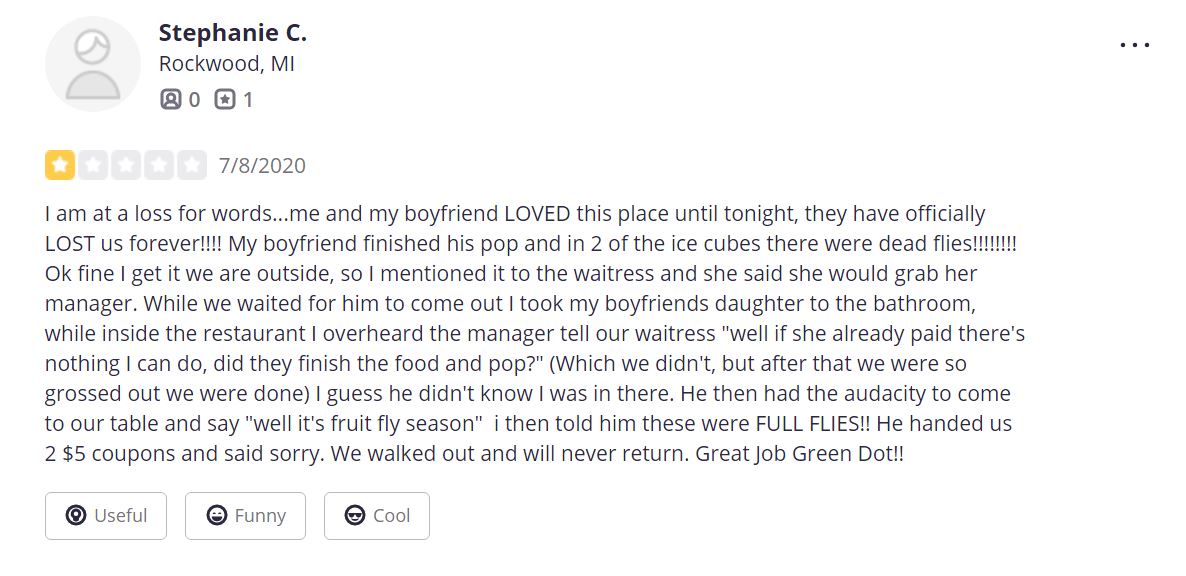Click the Rockwood, MI location text
This screenshot has height=576, width=1186.
click(226, 64)
